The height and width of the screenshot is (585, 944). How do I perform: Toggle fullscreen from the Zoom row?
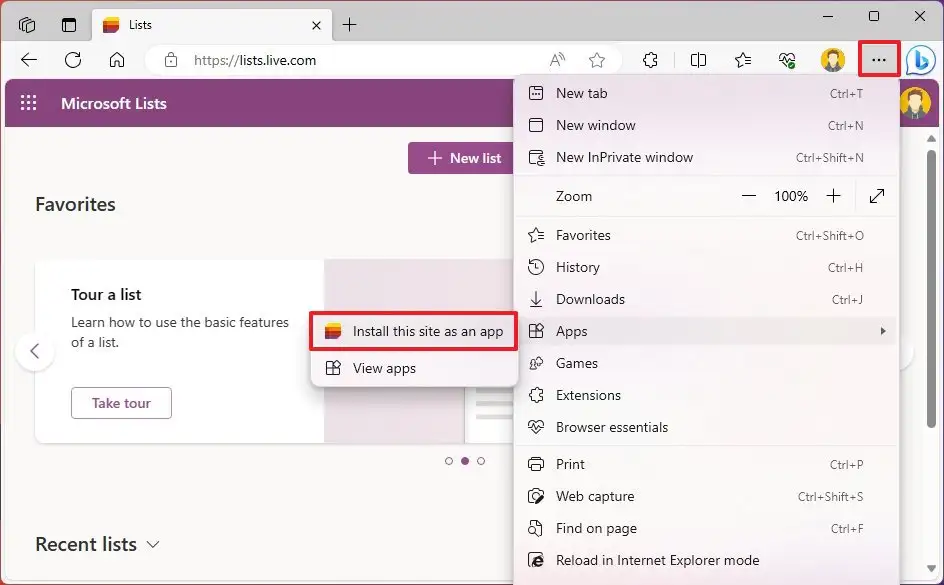click(x=877, y=196)
